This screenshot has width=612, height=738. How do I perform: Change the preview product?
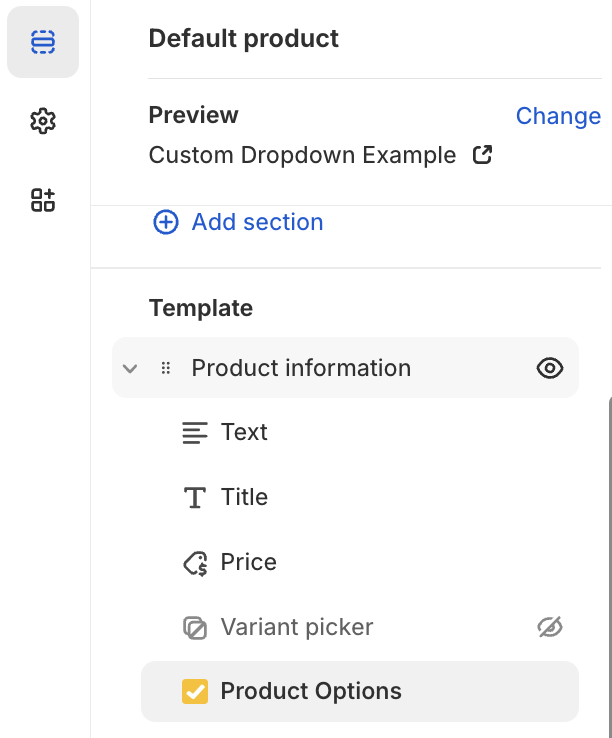tap(558, 116)
